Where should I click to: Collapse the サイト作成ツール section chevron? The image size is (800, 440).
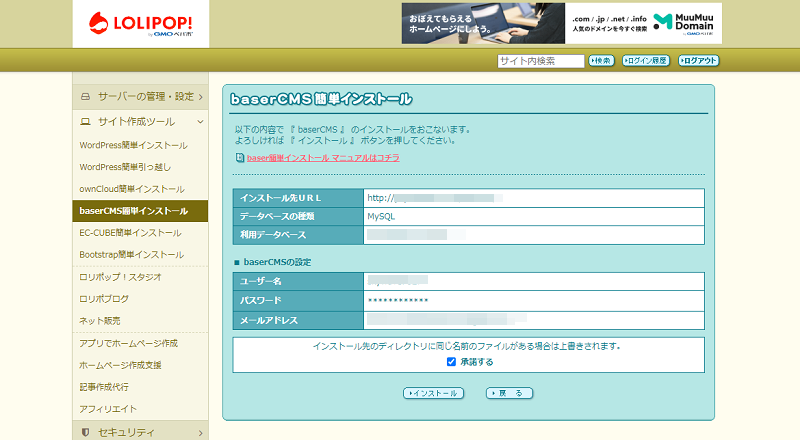coord(201,121)
